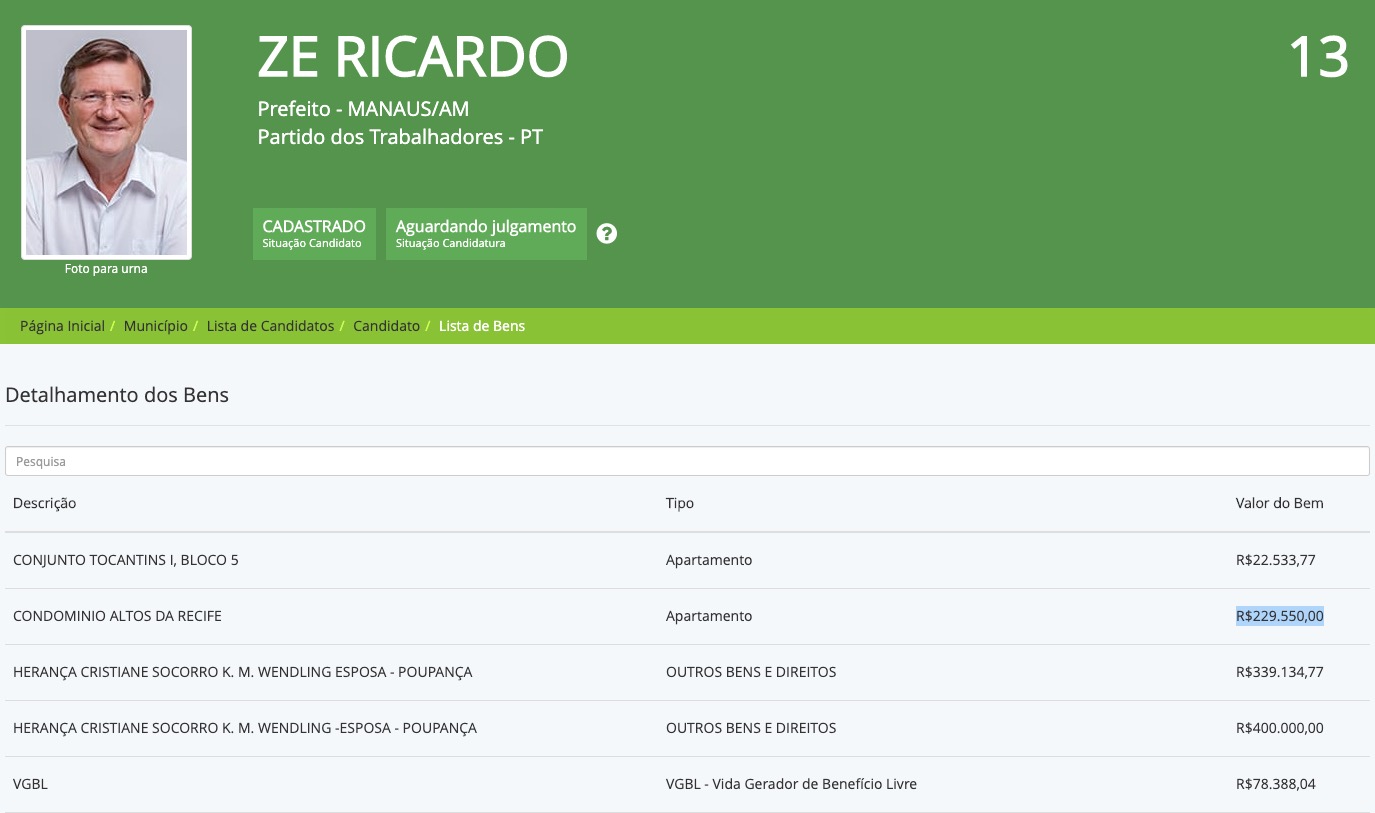Click the candidate number 13

[x=1318, y=58]
